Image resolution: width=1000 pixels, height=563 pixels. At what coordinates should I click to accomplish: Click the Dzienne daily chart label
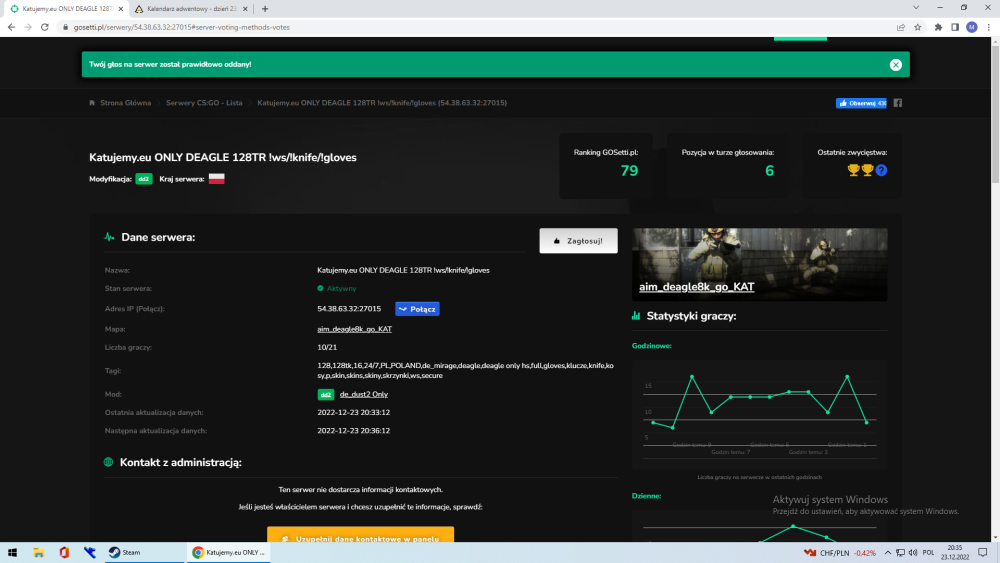[x=646, y=496]
